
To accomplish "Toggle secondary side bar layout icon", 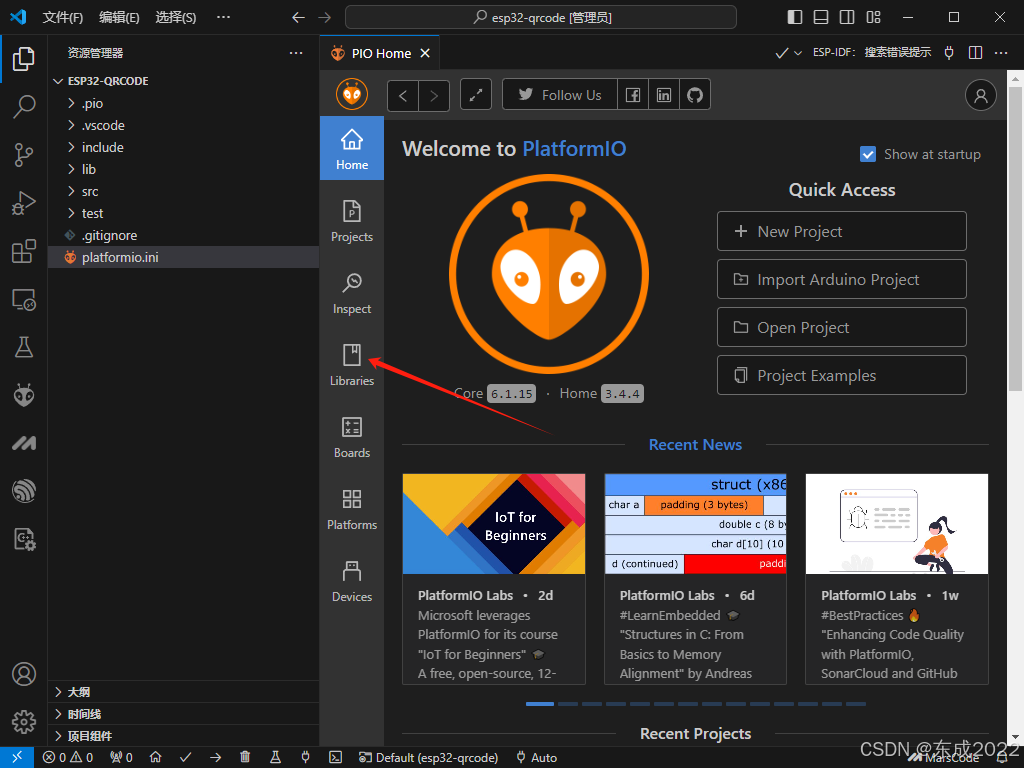I will (x=847, y=17).
